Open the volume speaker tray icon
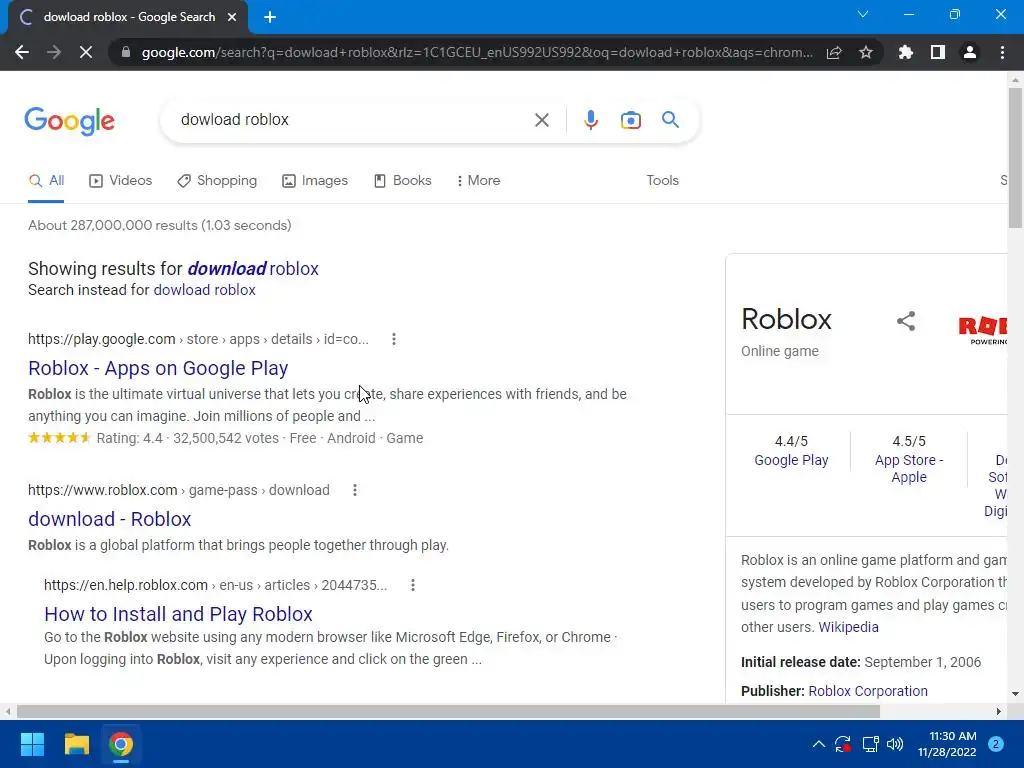This screenshot has height=768, width=1024. [x=895, y=744]
